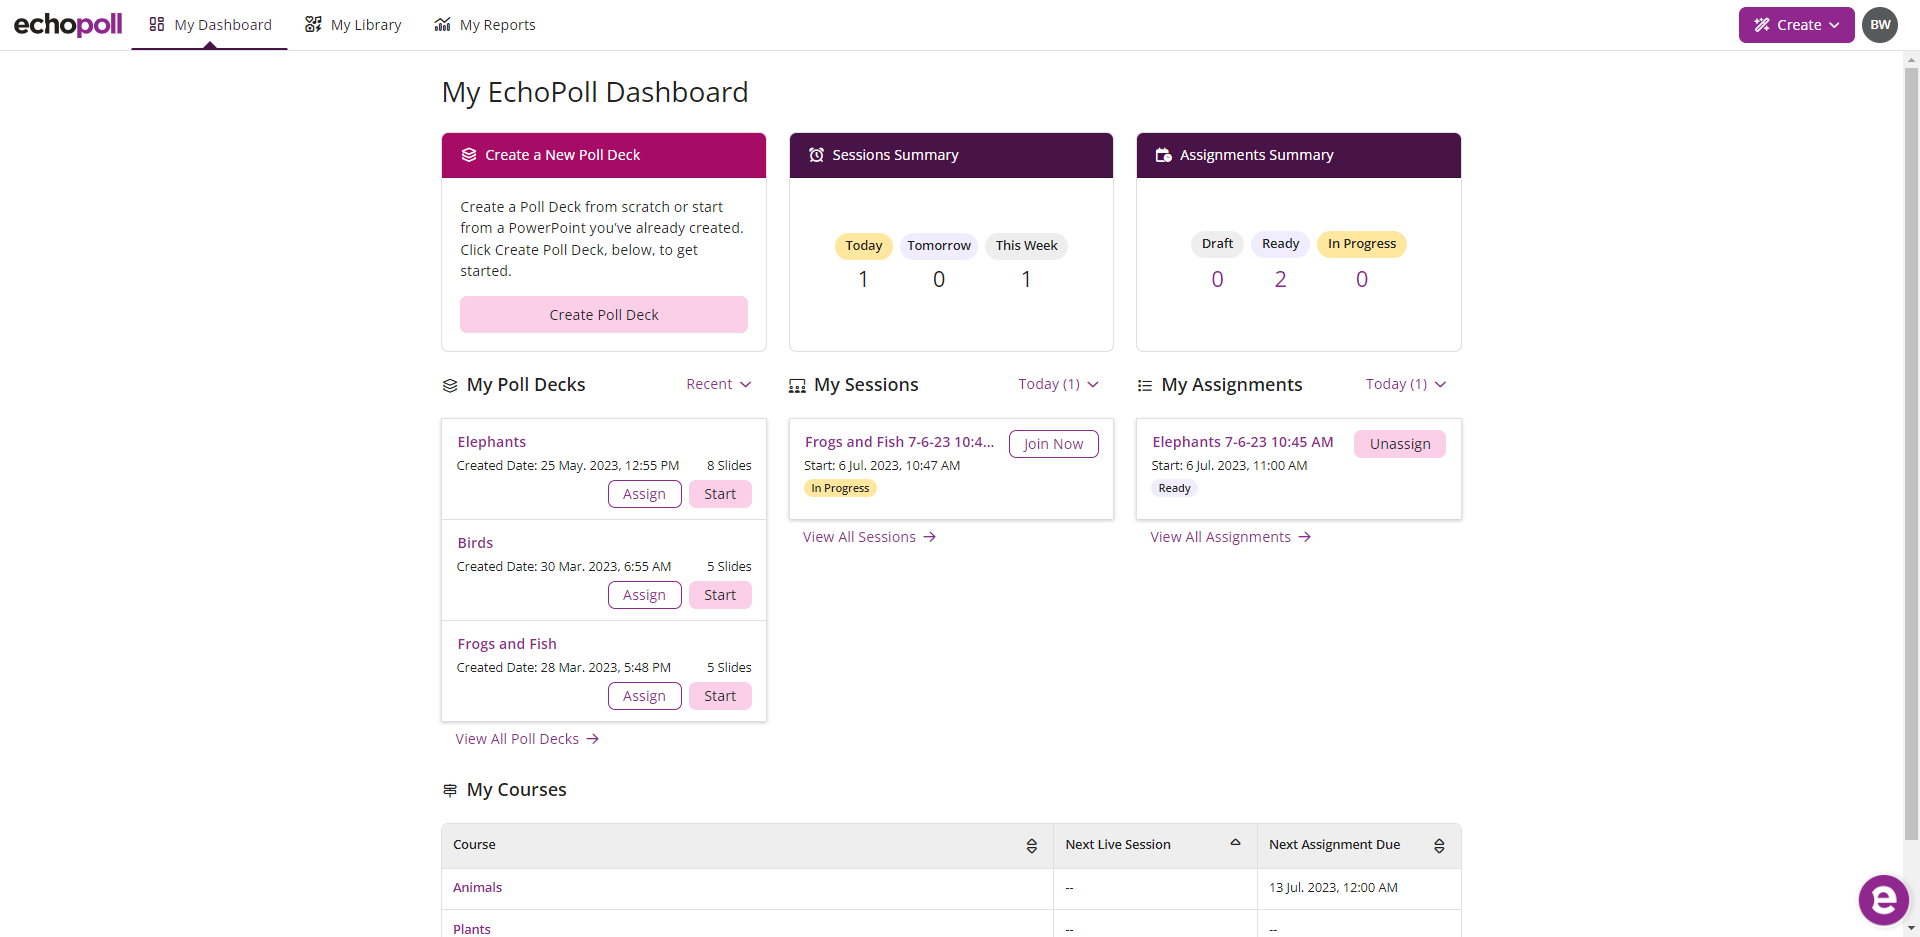
Task: Select the This Week sessions pill
Action: [x=1027, y=246]
